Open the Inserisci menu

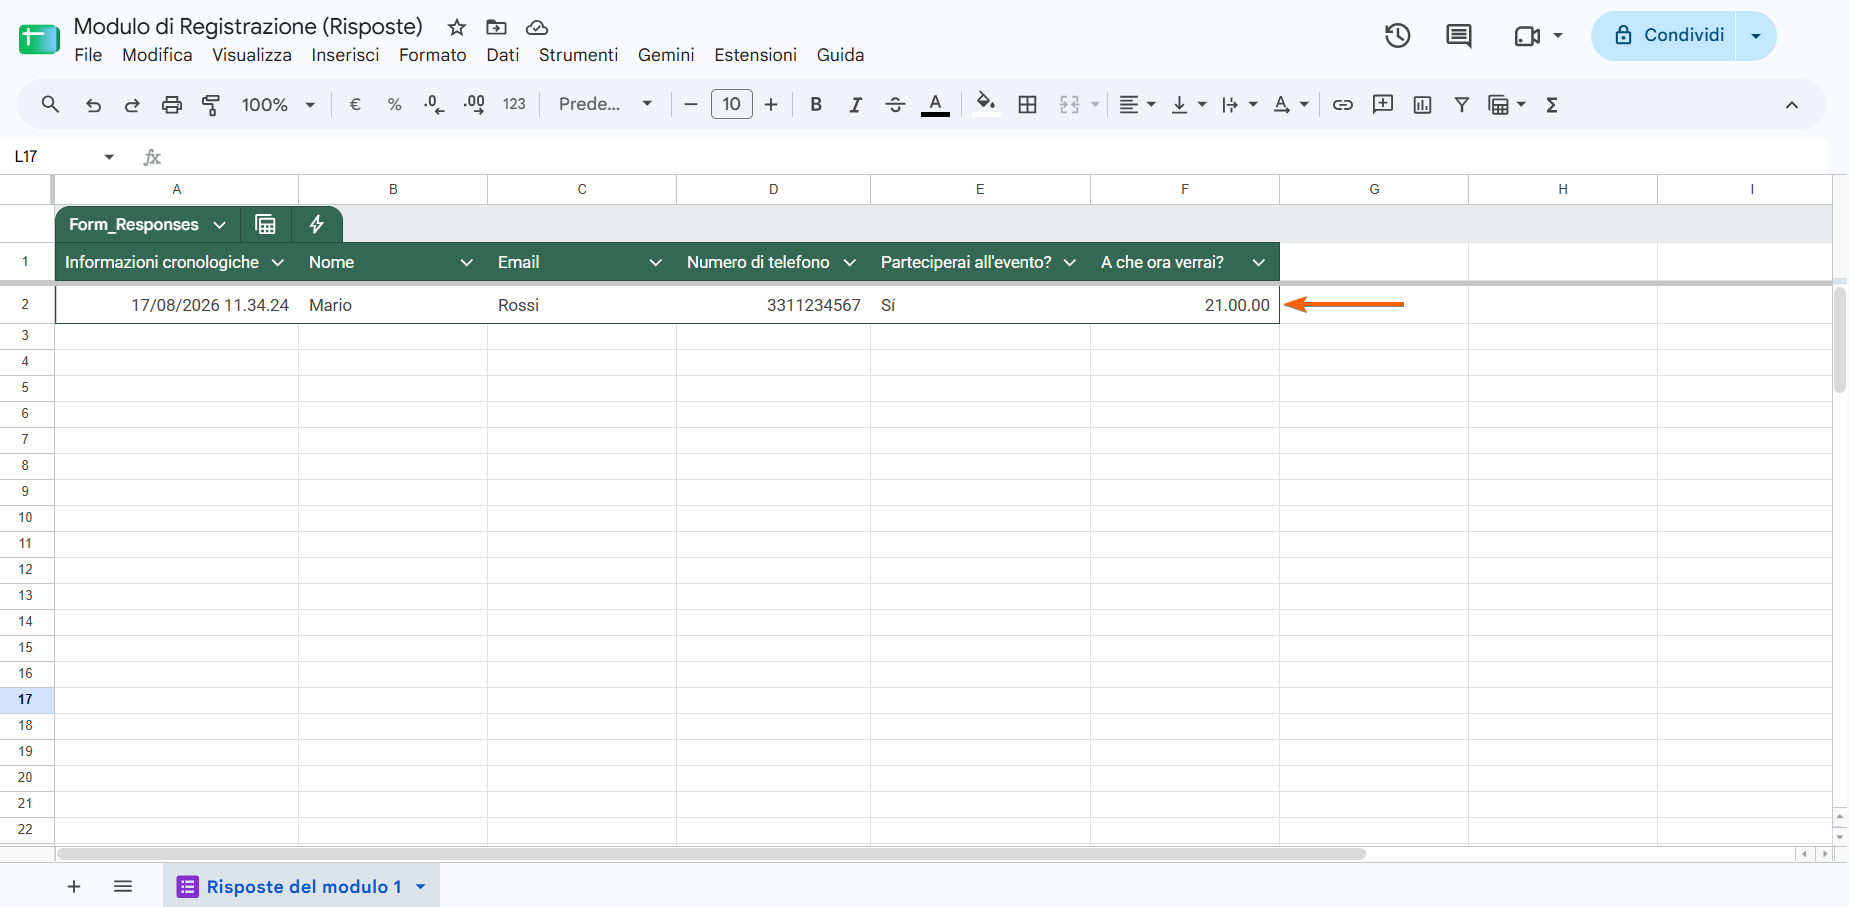coord(345,55)
